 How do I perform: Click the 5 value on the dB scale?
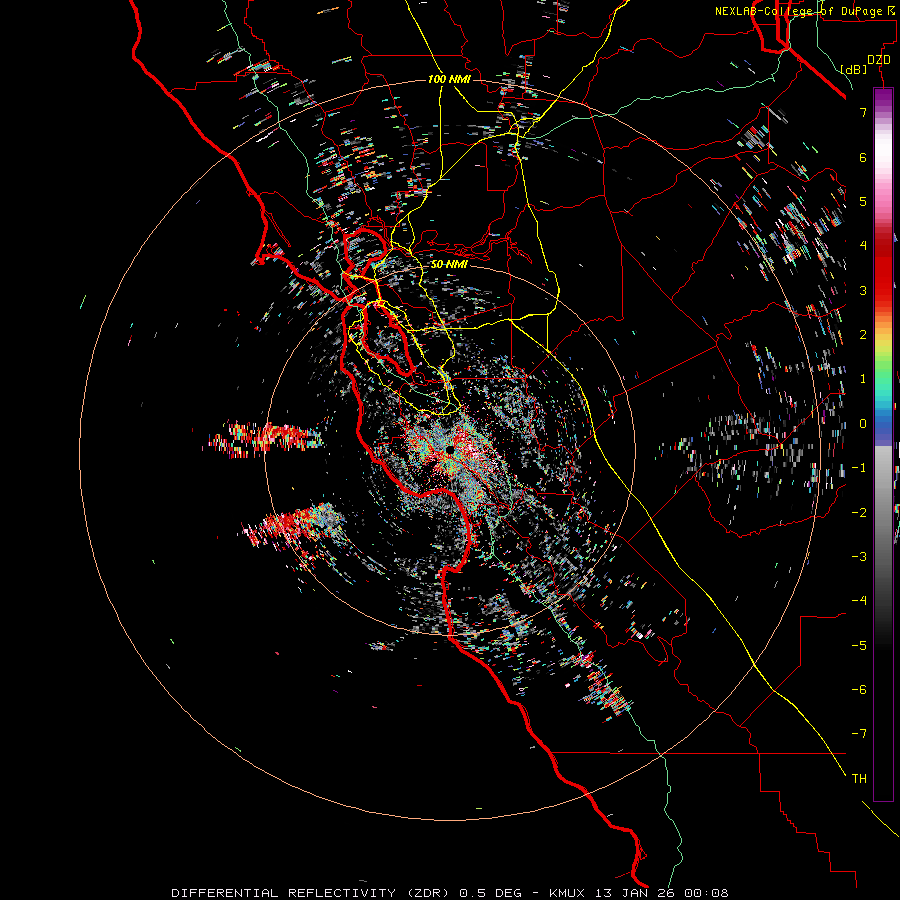click(x=863, y=201)
